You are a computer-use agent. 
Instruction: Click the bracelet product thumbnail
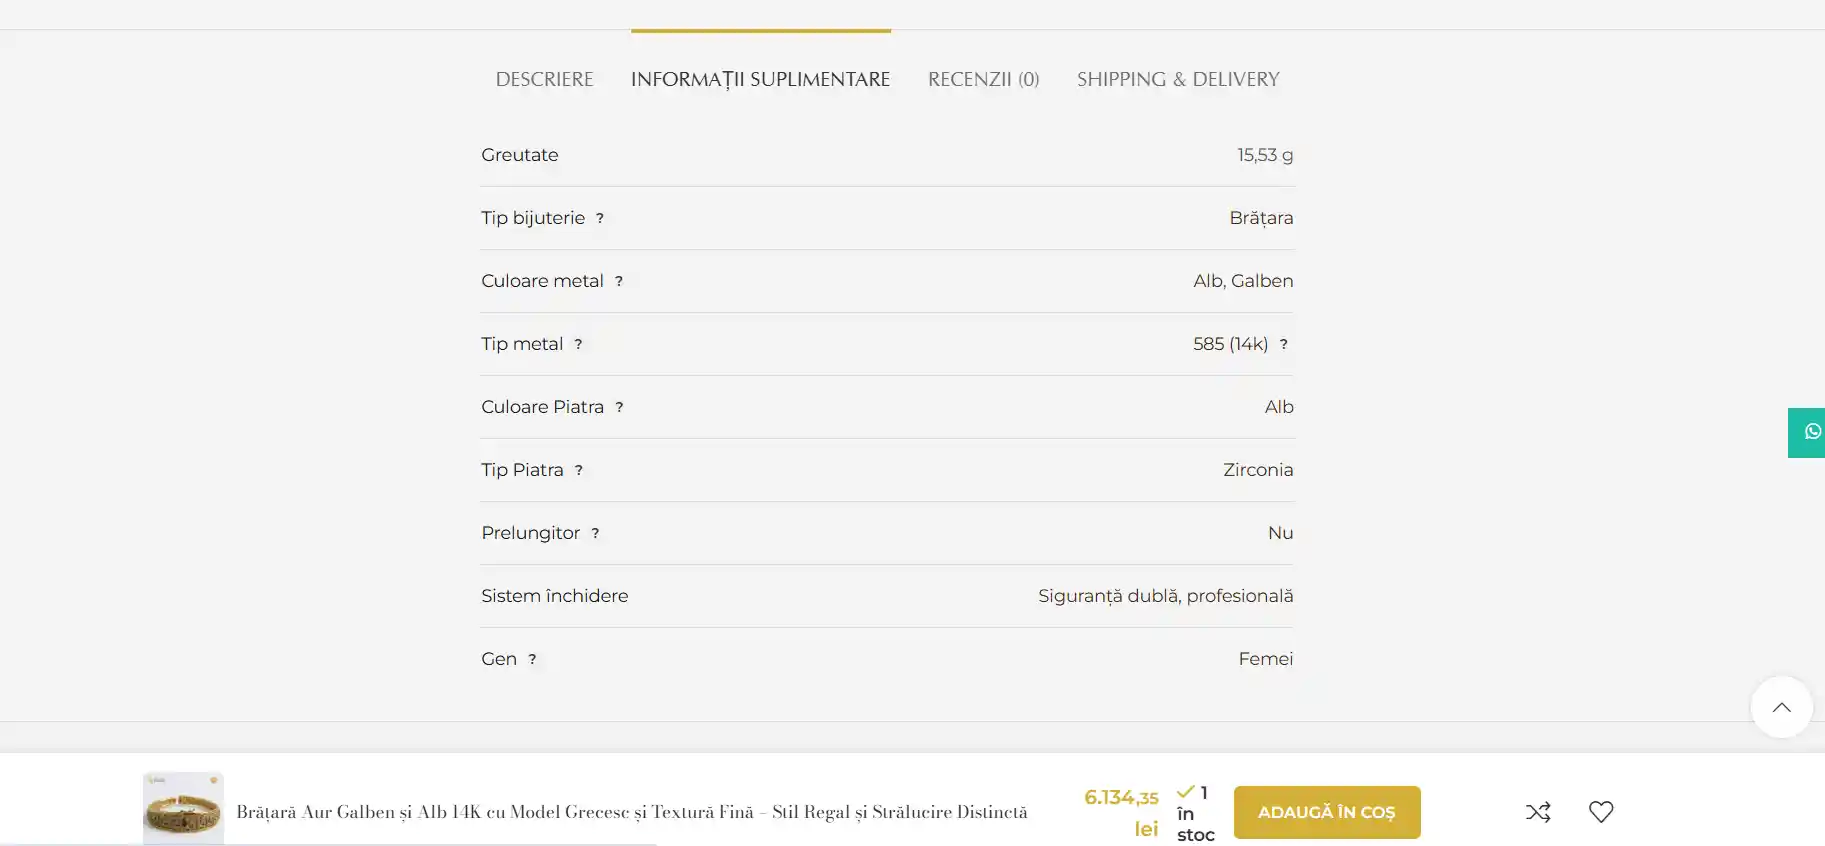point(183,809)
